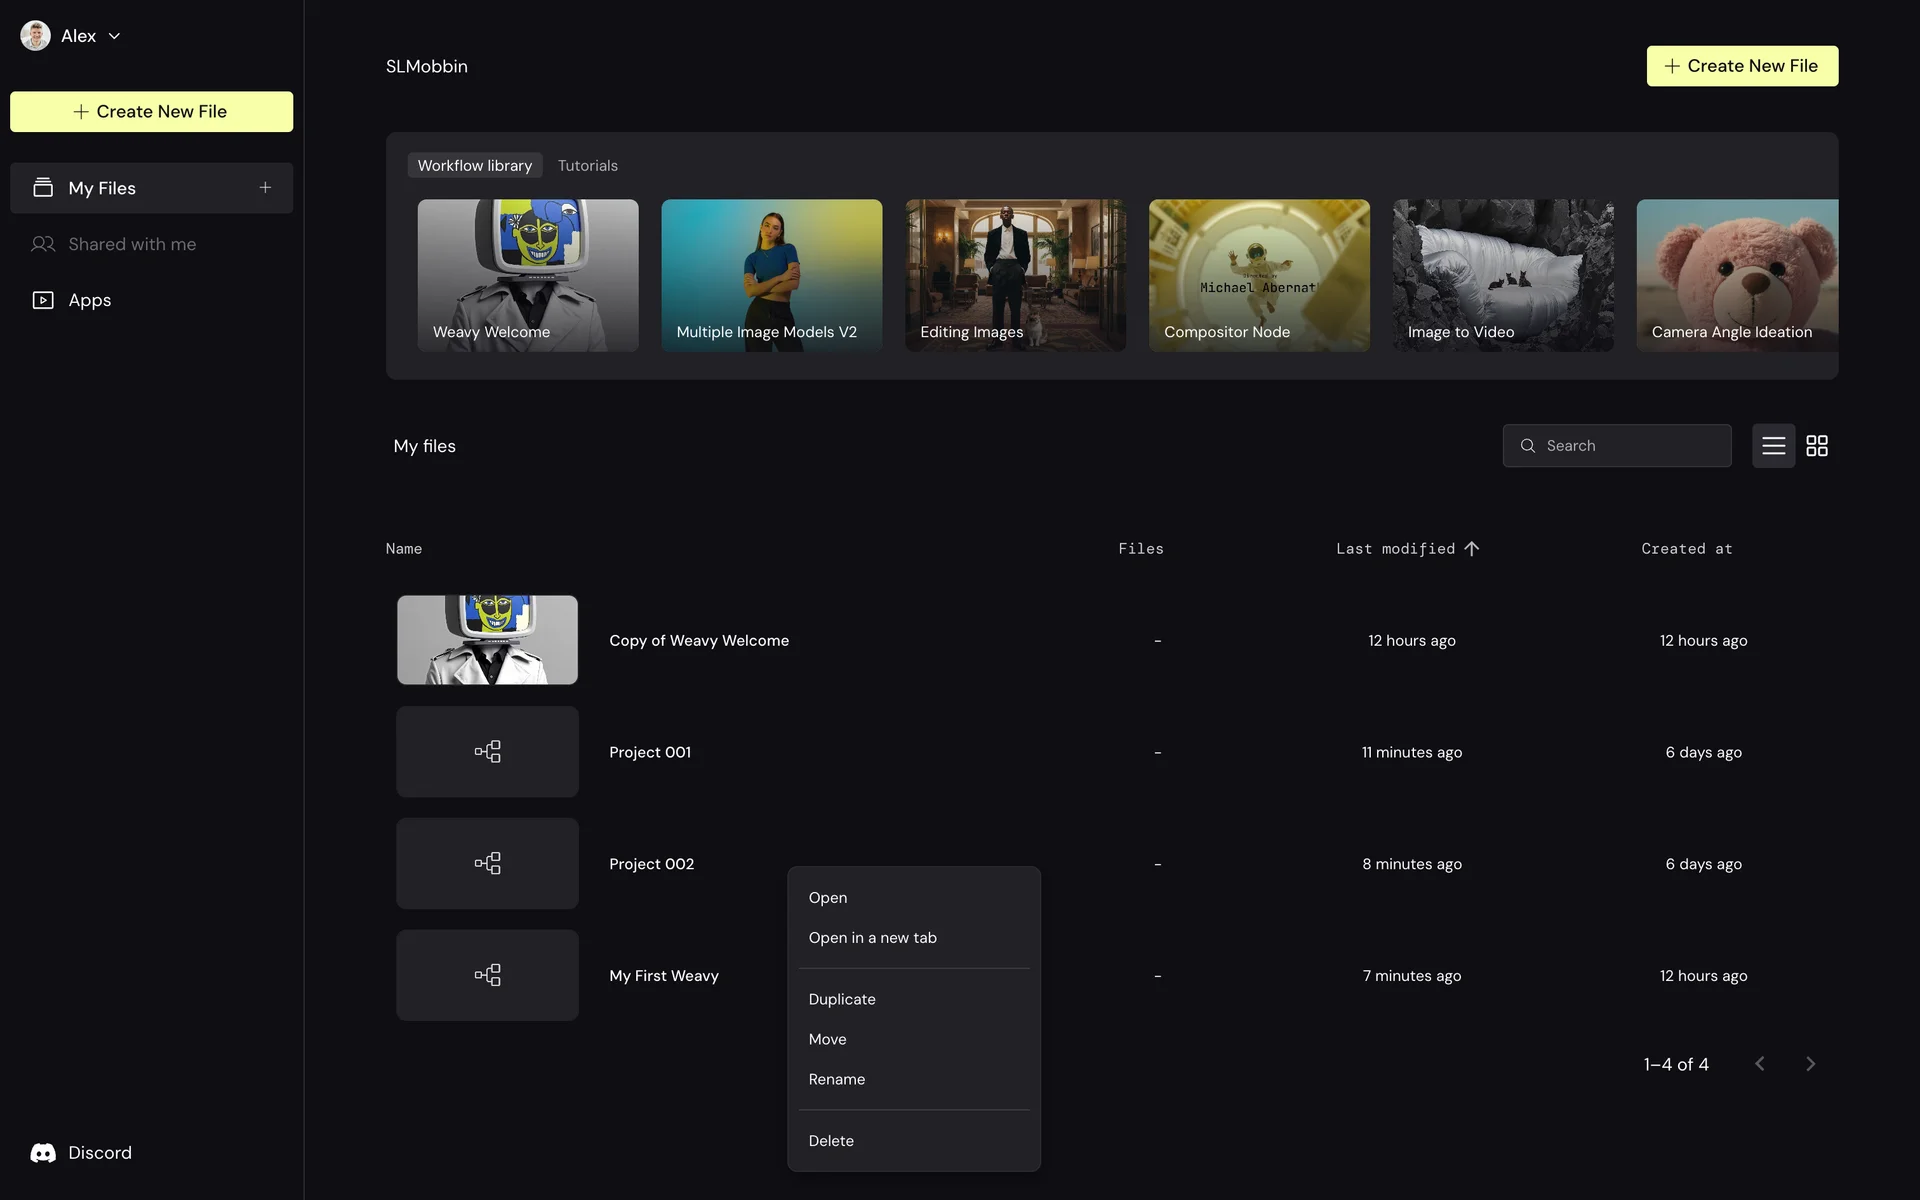
Task: Click the My Files folder icon
Action: click(43, 188)
